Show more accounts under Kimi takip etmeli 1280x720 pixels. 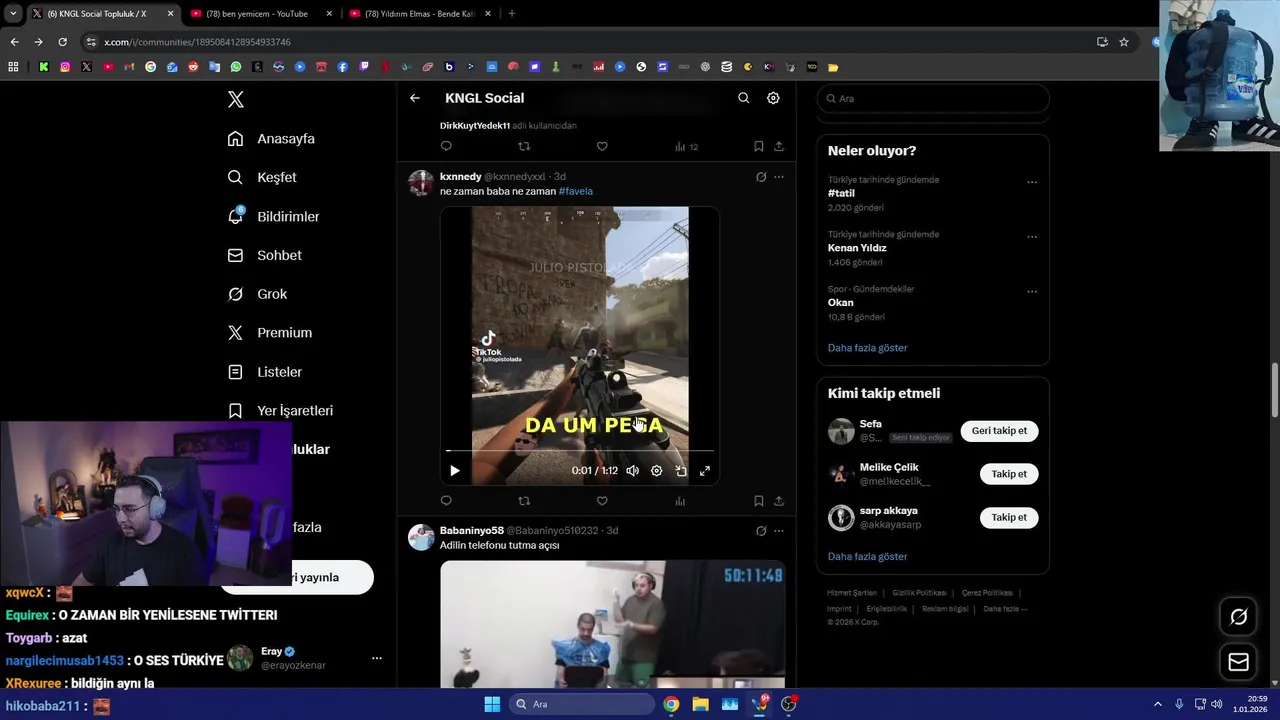click(x=867, y=557)
